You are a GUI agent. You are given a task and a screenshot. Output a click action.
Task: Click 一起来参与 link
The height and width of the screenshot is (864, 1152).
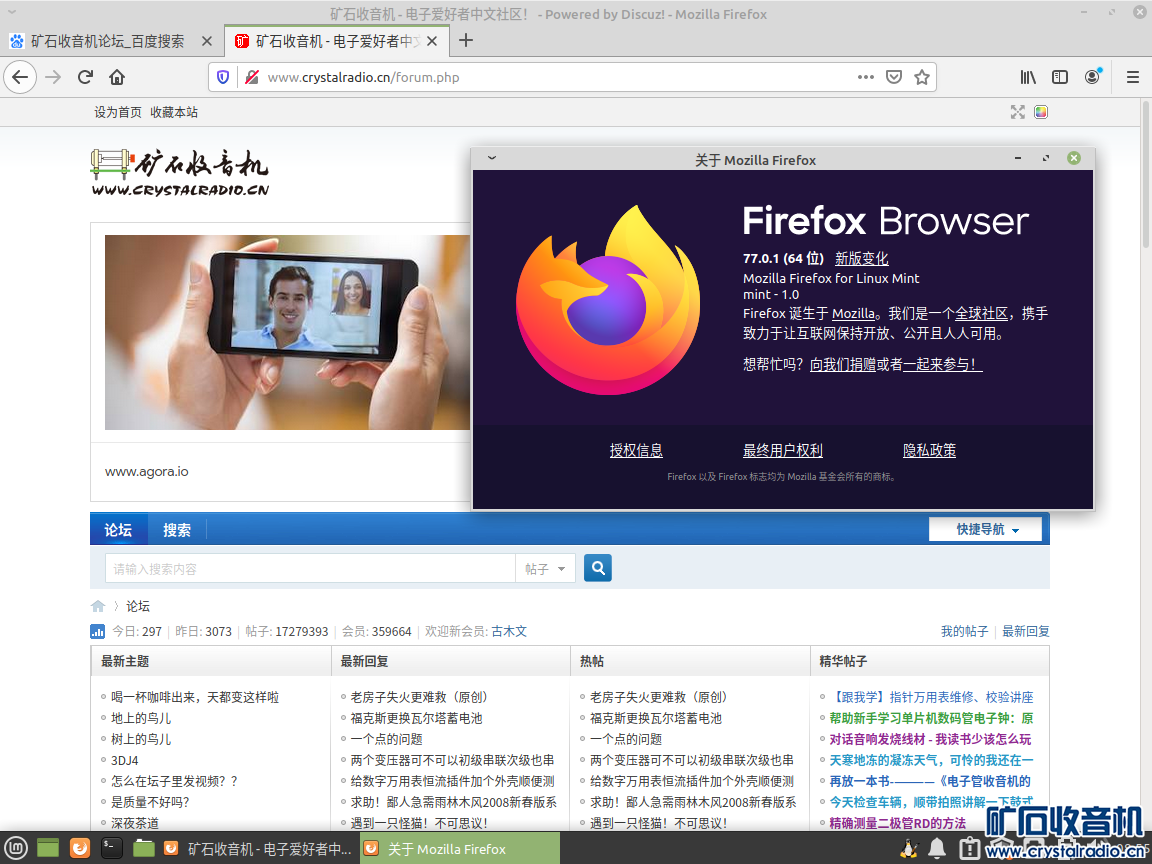pos(943,364)
